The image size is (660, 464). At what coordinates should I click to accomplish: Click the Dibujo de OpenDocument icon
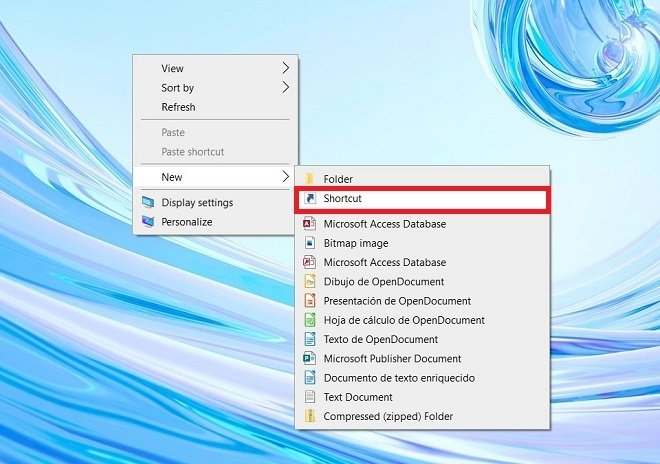[310, 281]
